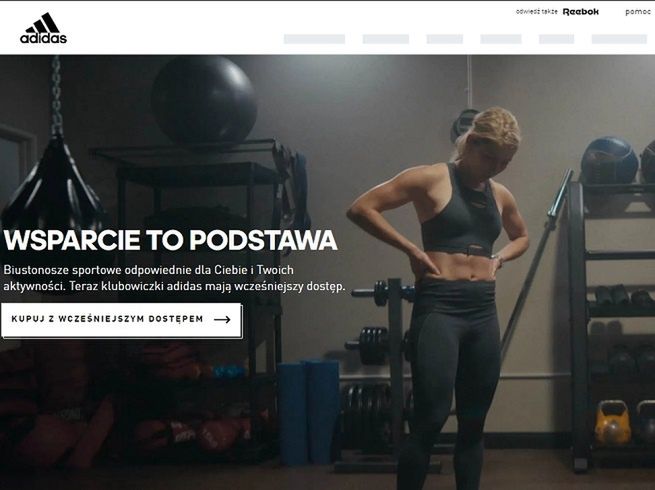Select the second grey placeholder navigation item
Screen dimensions: 655x490
(x=386, y=39)
